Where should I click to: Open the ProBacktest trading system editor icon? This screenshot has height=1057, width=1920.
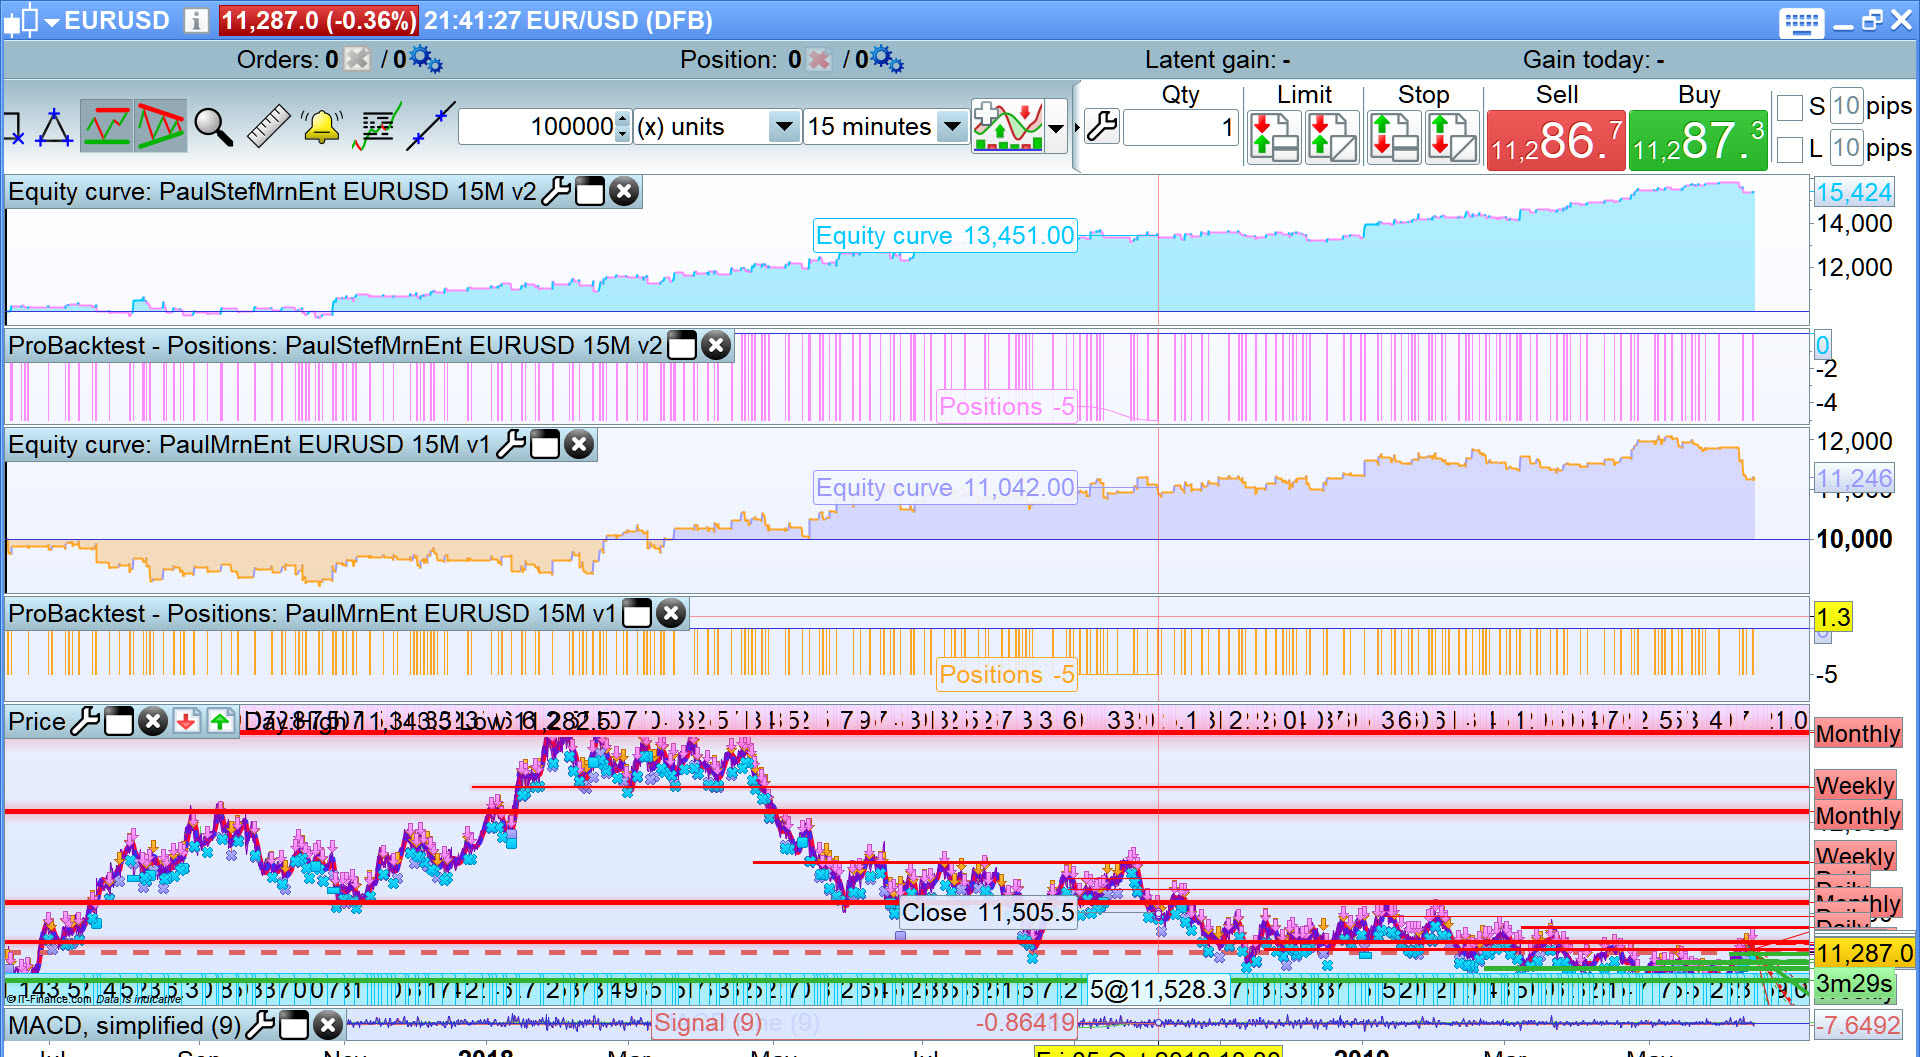point(376,127)
